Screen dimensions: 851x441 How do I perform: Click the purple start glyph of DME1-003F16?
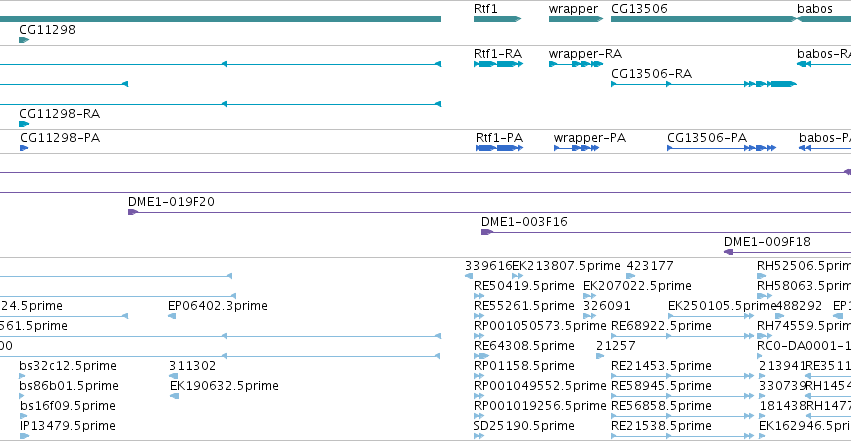(486, 232)
